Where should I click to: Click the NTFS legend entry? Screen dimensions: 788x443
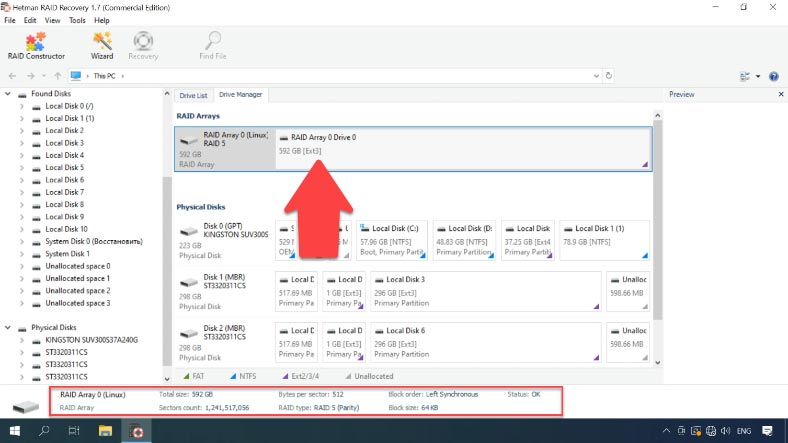coord(243,376)
